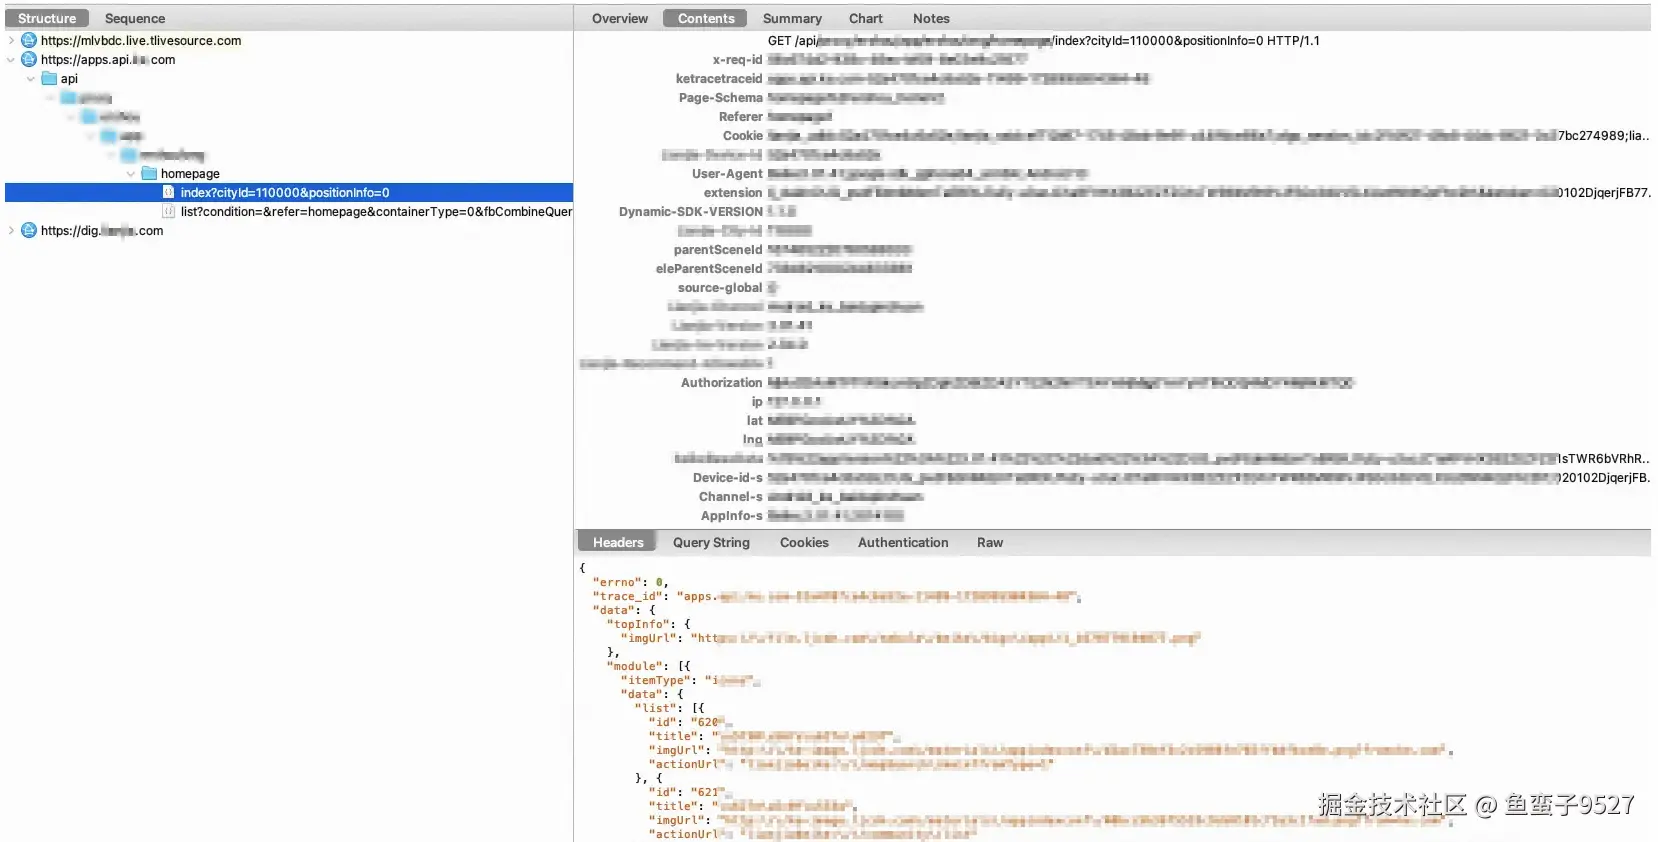
Task: Click the "itemType" line in response JSON
Action: (690, 680)
